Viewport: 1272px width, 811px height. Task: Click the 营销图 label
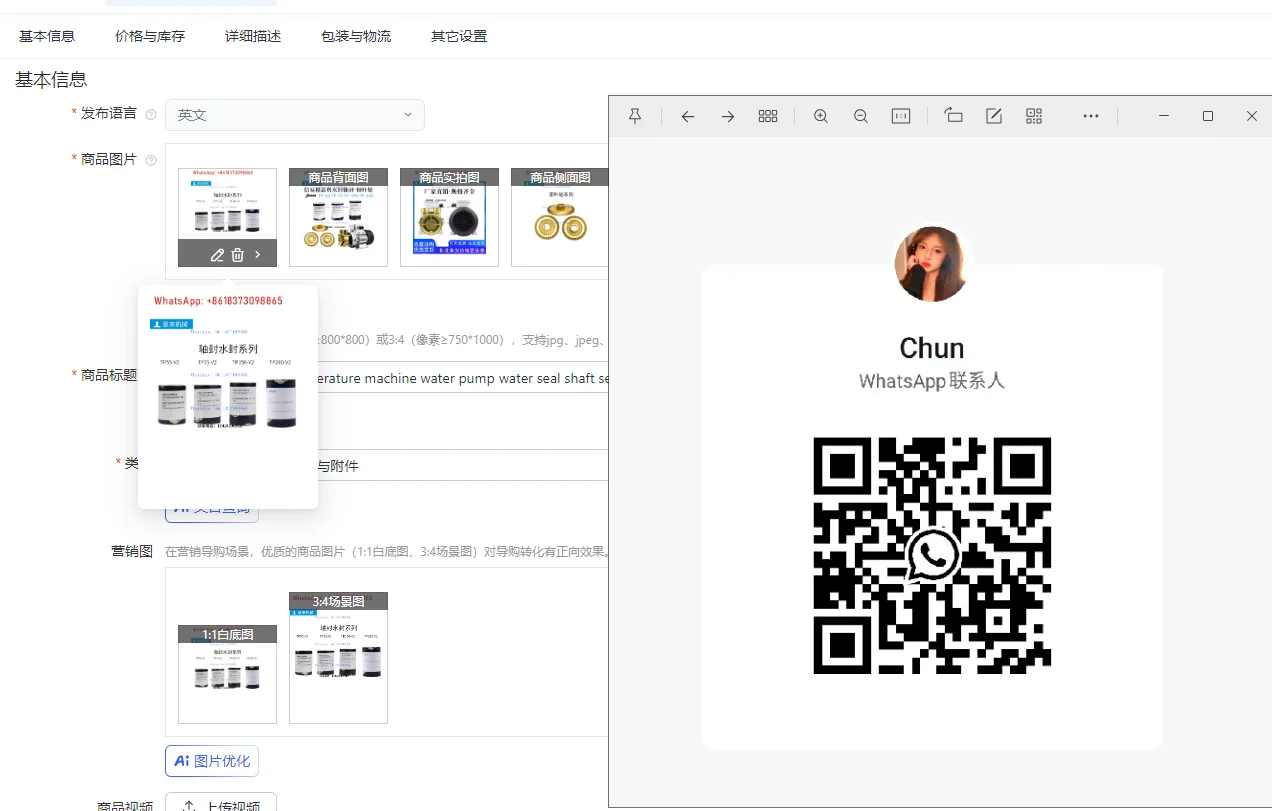click(x=132, y=551)
